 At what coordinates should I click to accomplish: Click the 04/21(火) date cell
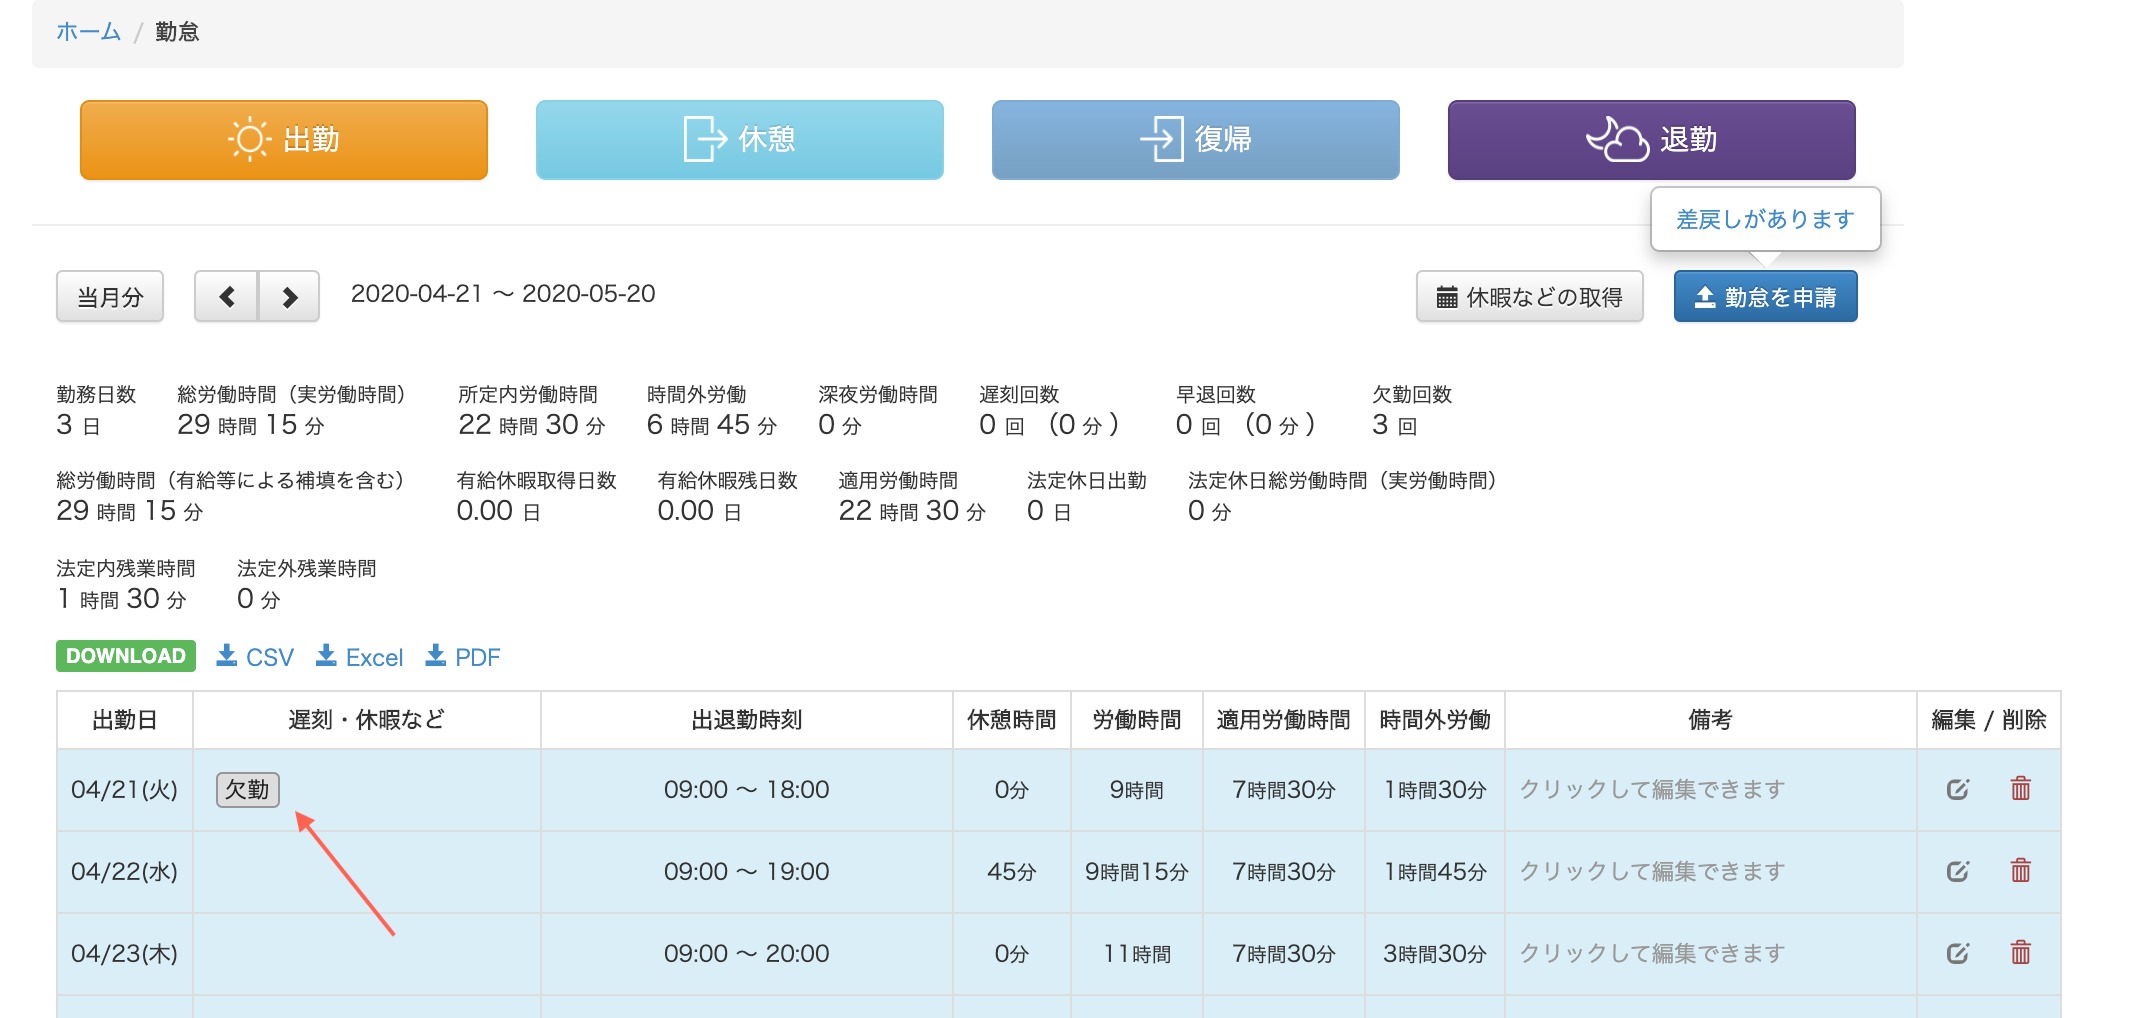[x=125, y=790]
